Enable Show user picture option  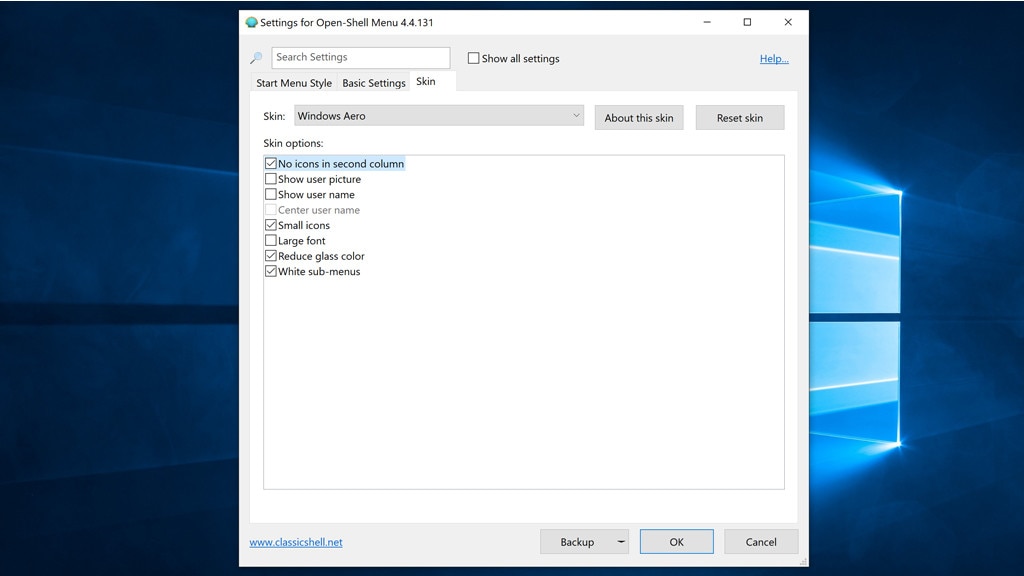point(270,178)
